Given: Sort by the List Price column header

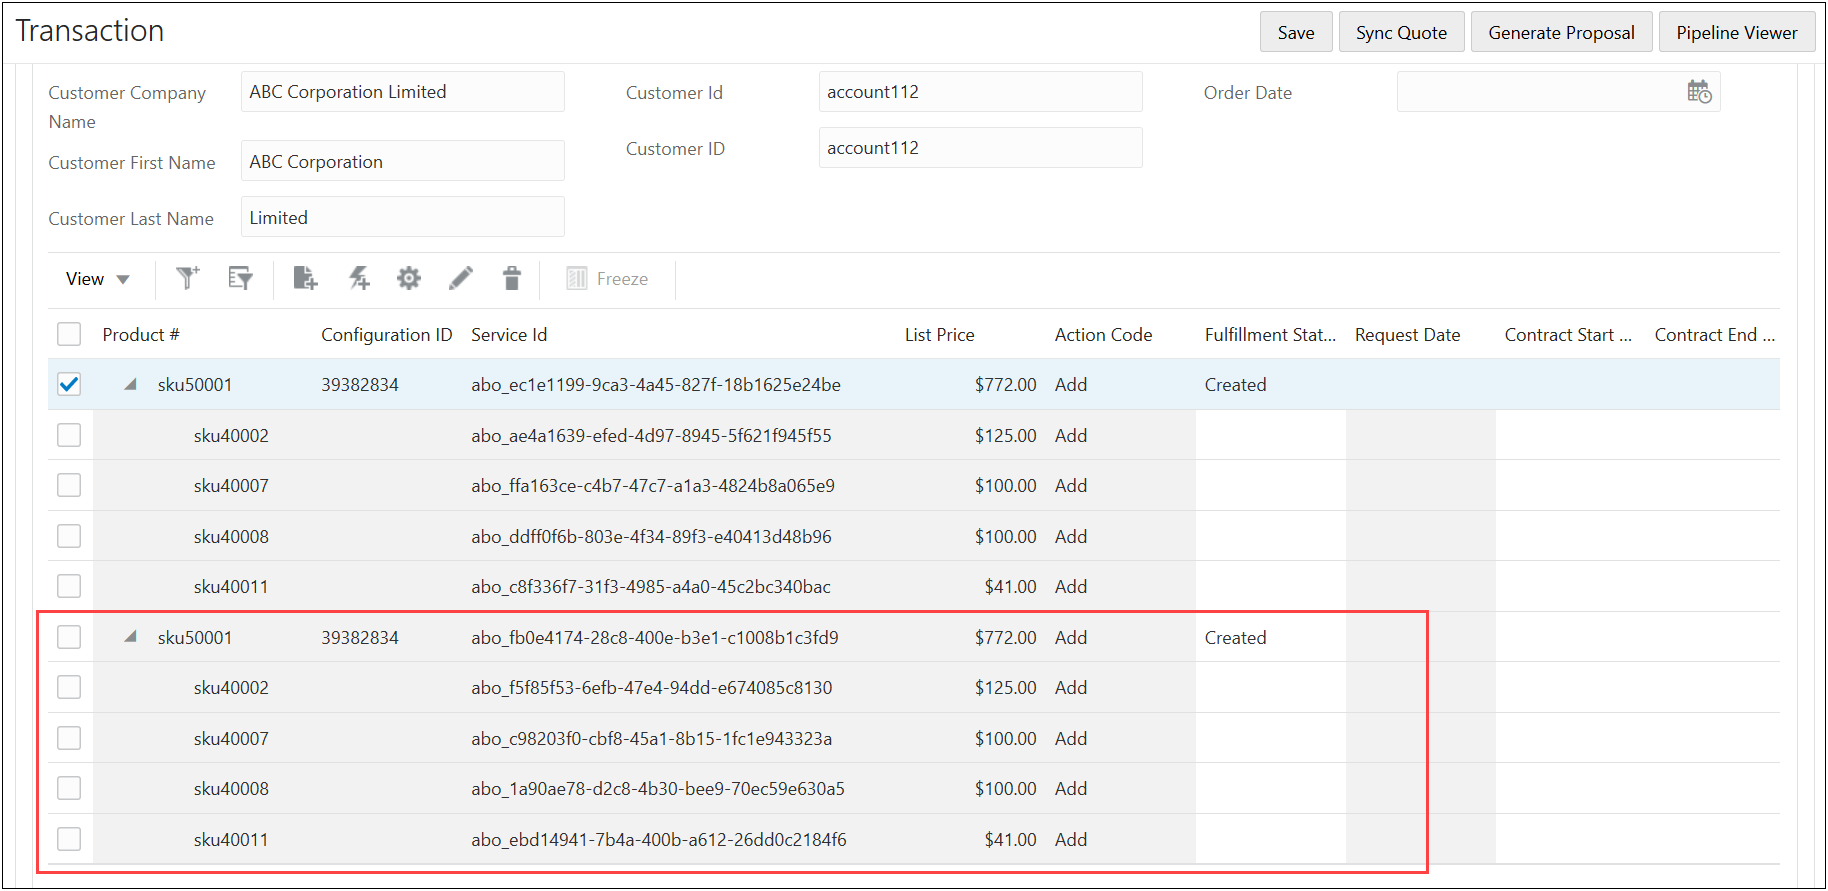Looking at the screenshot, I should (x=939, y=335).
